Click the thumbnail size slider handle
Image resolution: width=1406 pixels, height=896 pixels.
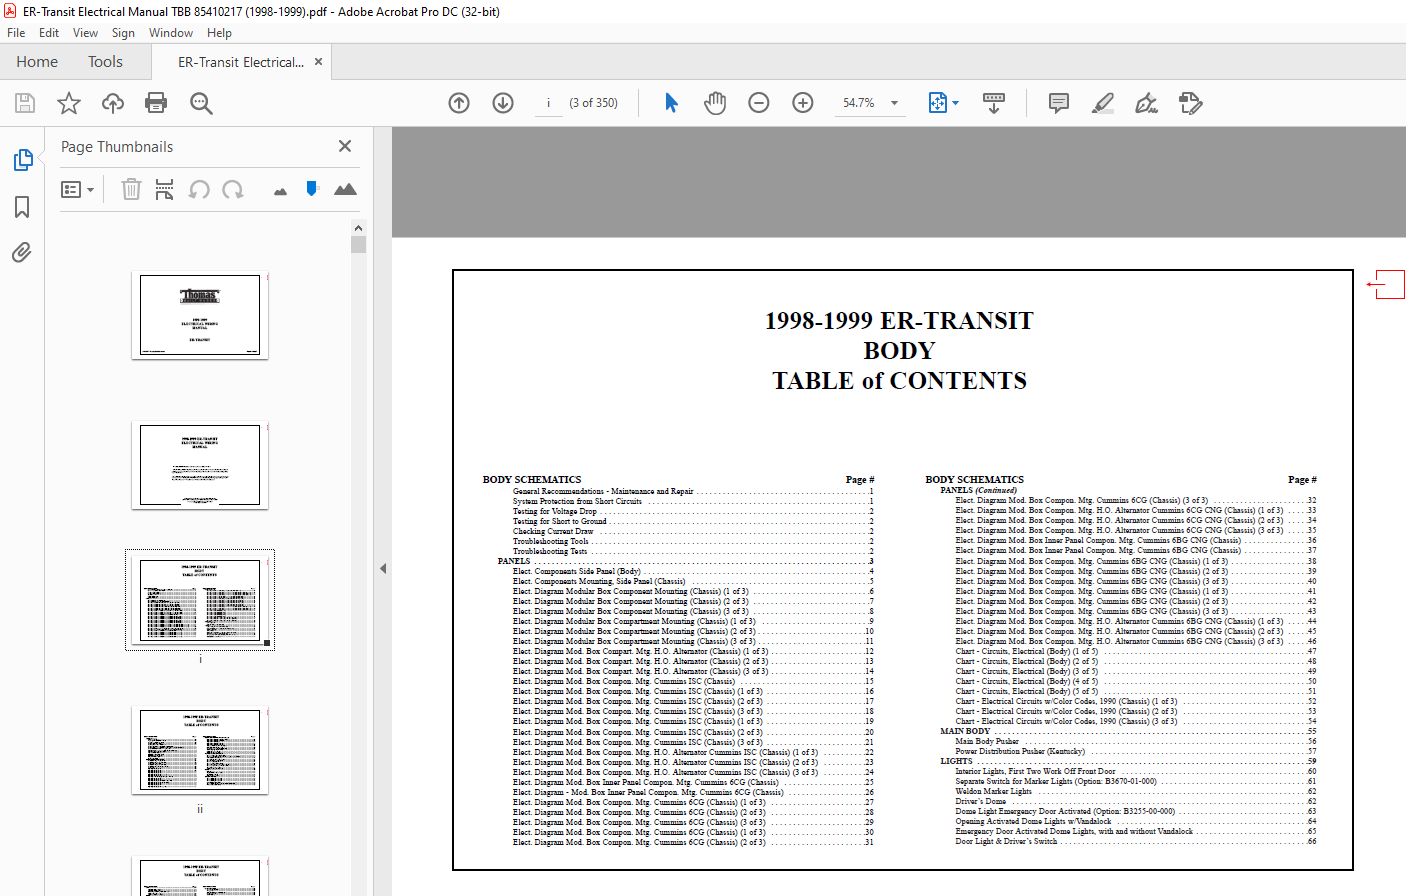click(312, 188)
